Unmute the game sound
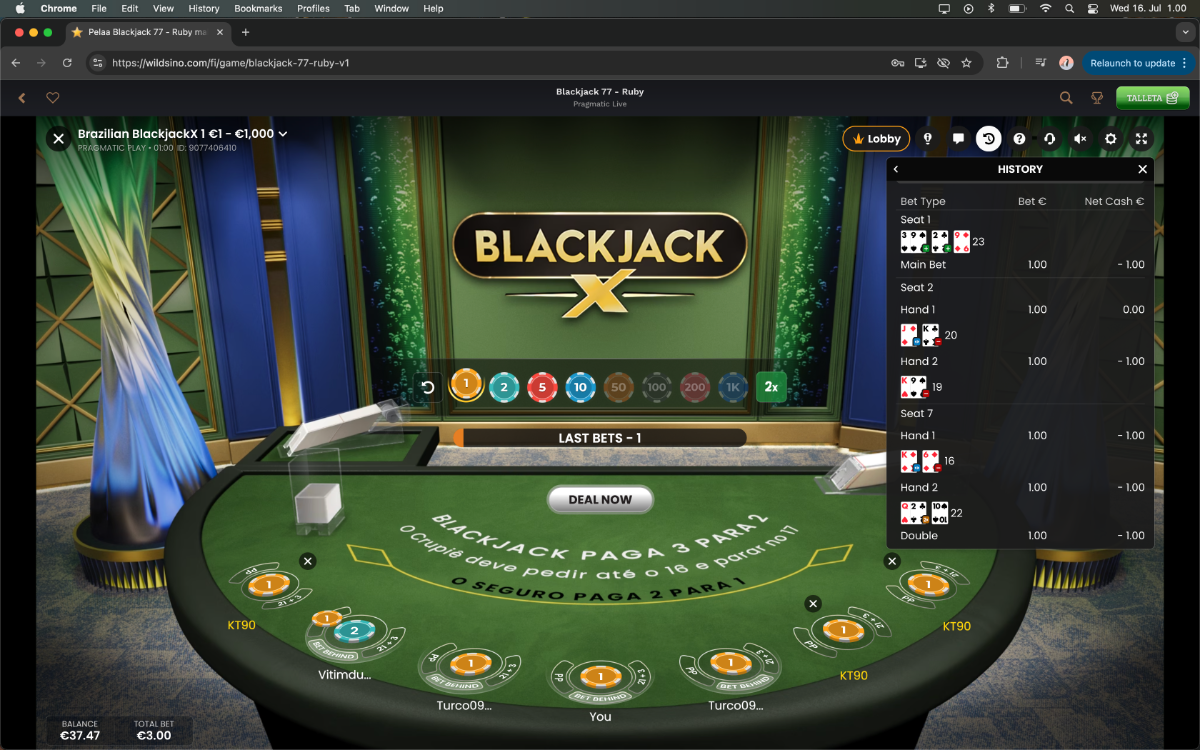 click(x=1080, y=139)
